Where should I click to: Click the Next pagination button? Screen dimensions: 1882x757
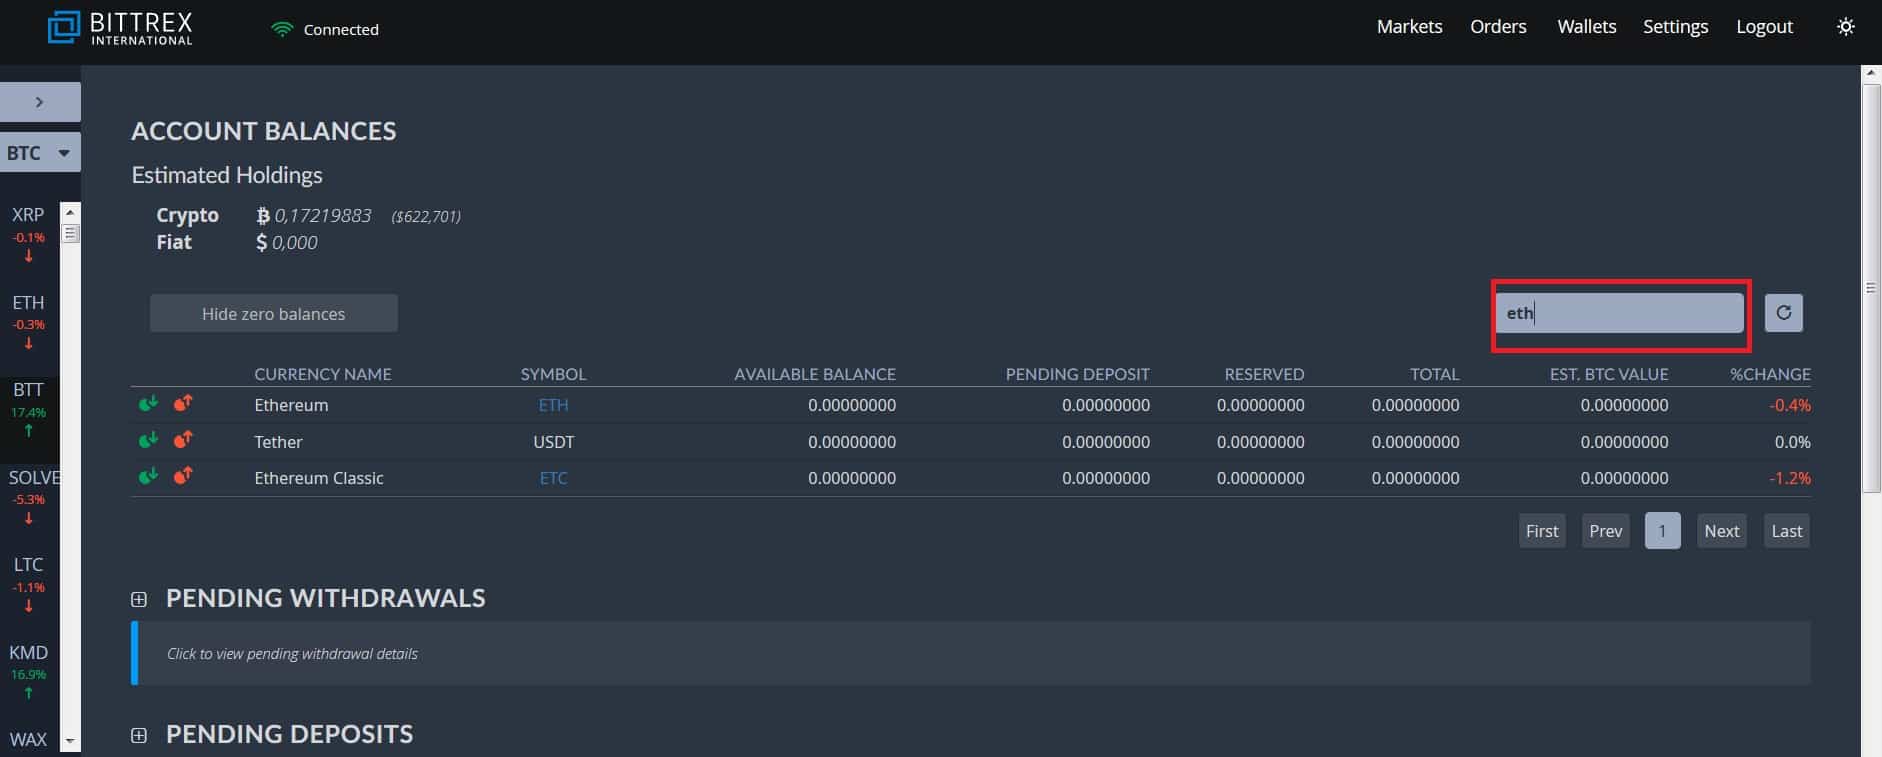tap(1722, 531)
